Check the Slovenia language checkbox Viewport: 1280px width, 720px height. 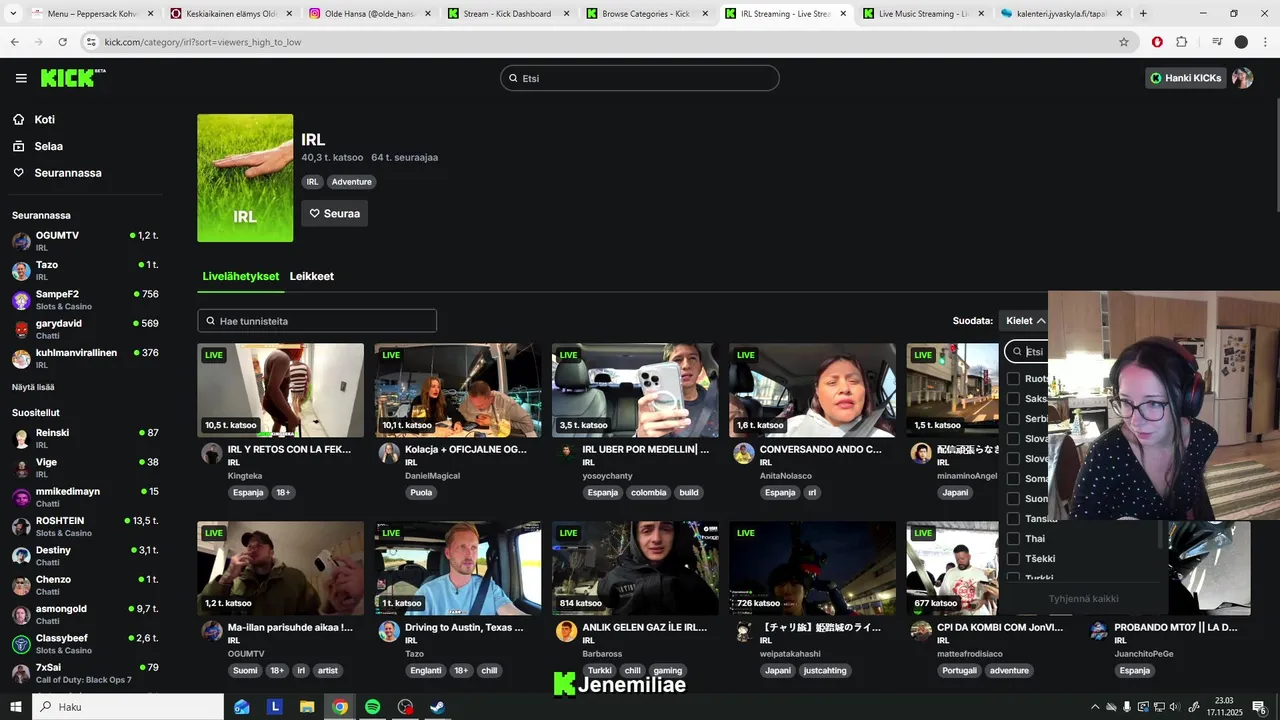pos(1013,459)
